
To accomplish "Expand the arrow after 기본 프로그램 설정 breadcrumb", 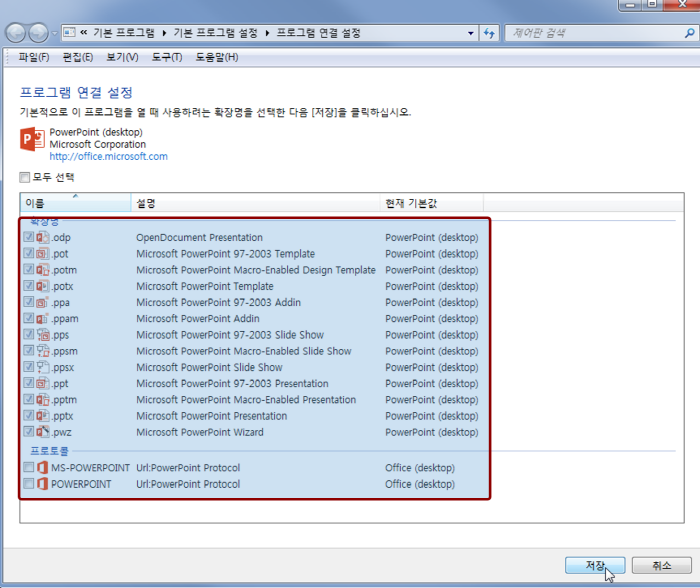I will tap(267, 33).
